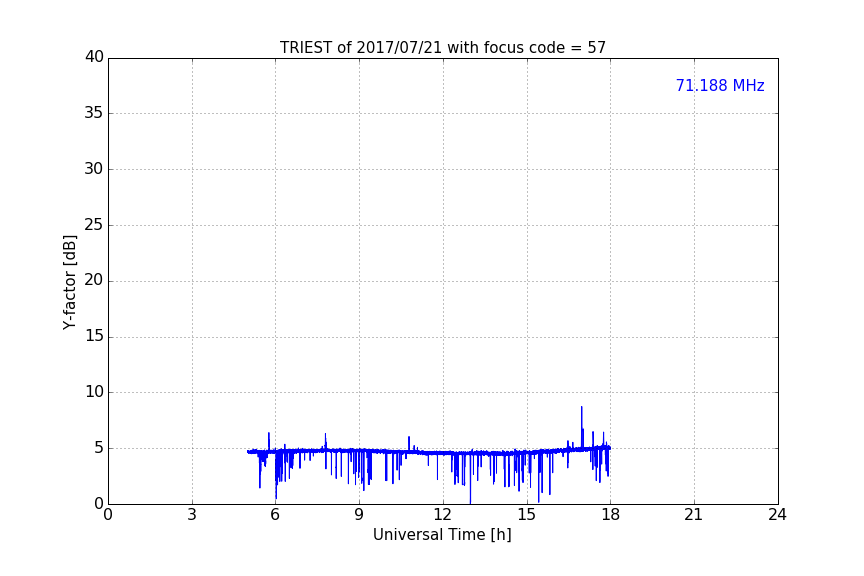864x576 pixels.
Task: Click the Universal Time [h] axis label
Action: (x=442, y=535)
